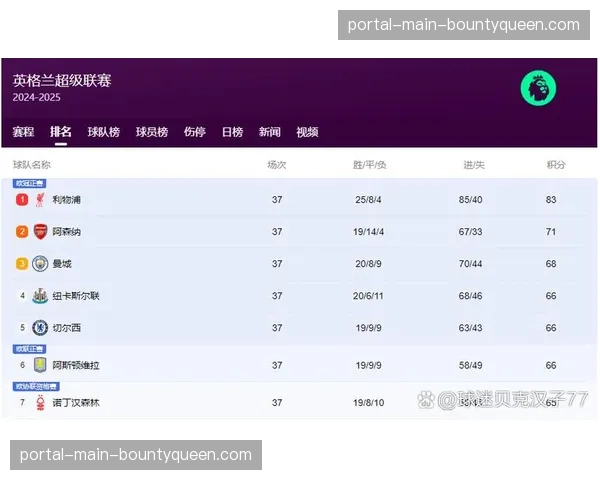
Task: Open the 利物浦 team link
Action: pyautogui.click(x=66, y=199)
